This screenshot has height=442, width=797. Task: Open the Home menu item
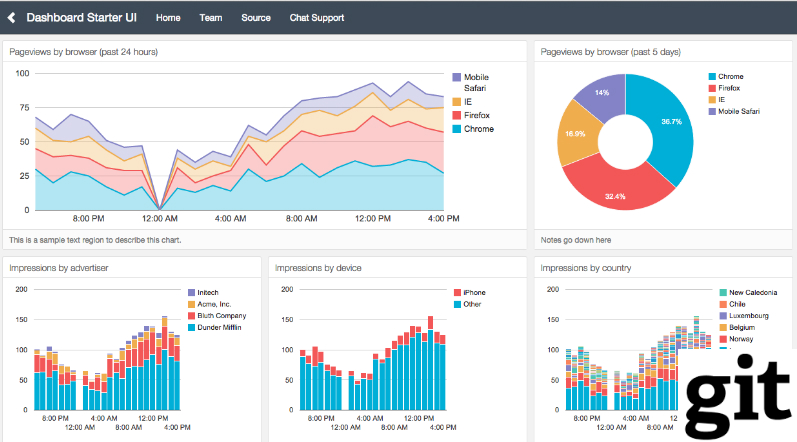click(168, 18)
